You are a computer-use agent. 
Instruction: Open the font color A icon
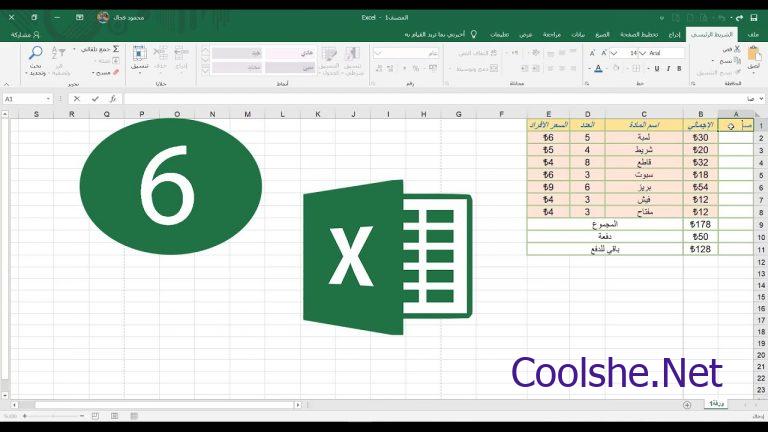click(x=598, y=69)
